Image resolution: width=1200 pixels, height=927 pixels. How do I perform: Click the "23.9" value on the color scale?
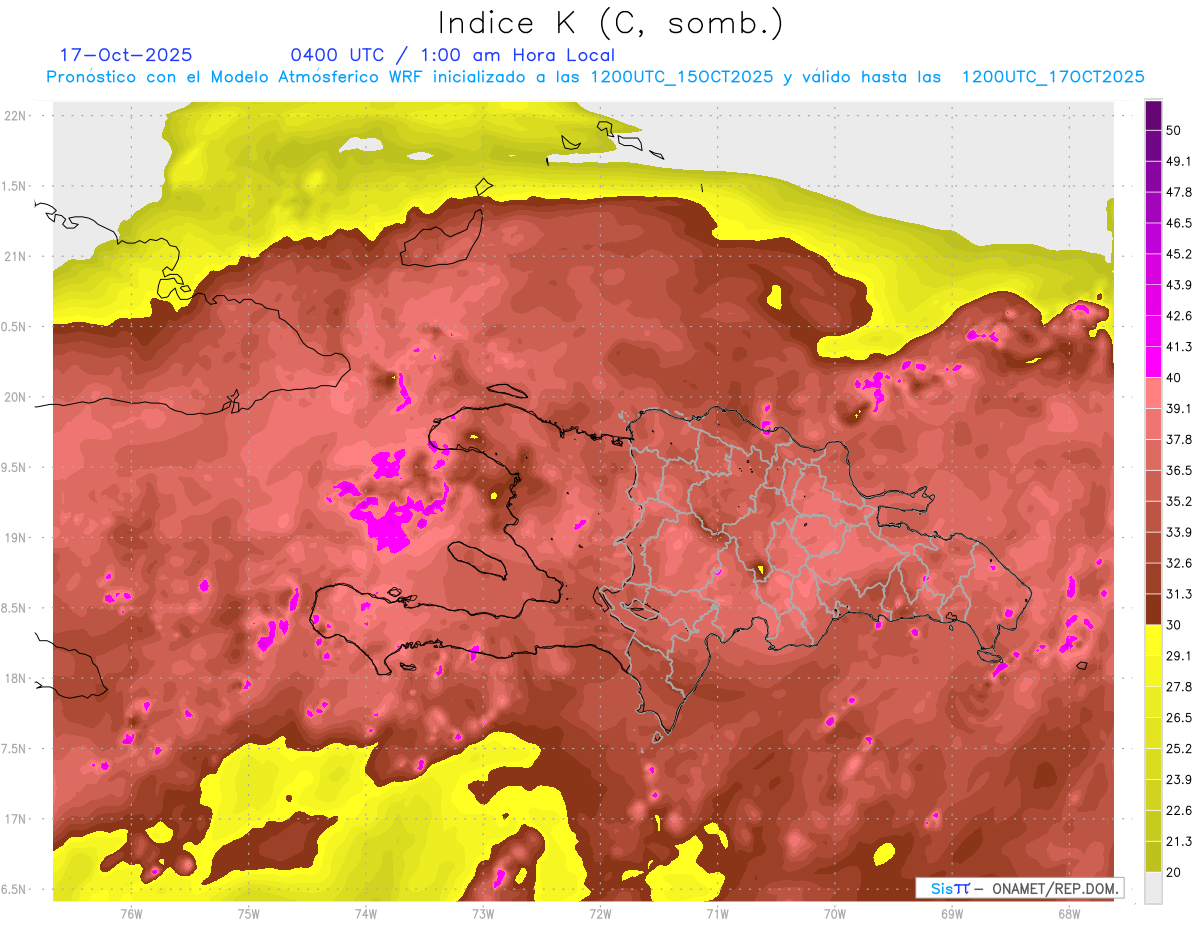(1179, 780)
